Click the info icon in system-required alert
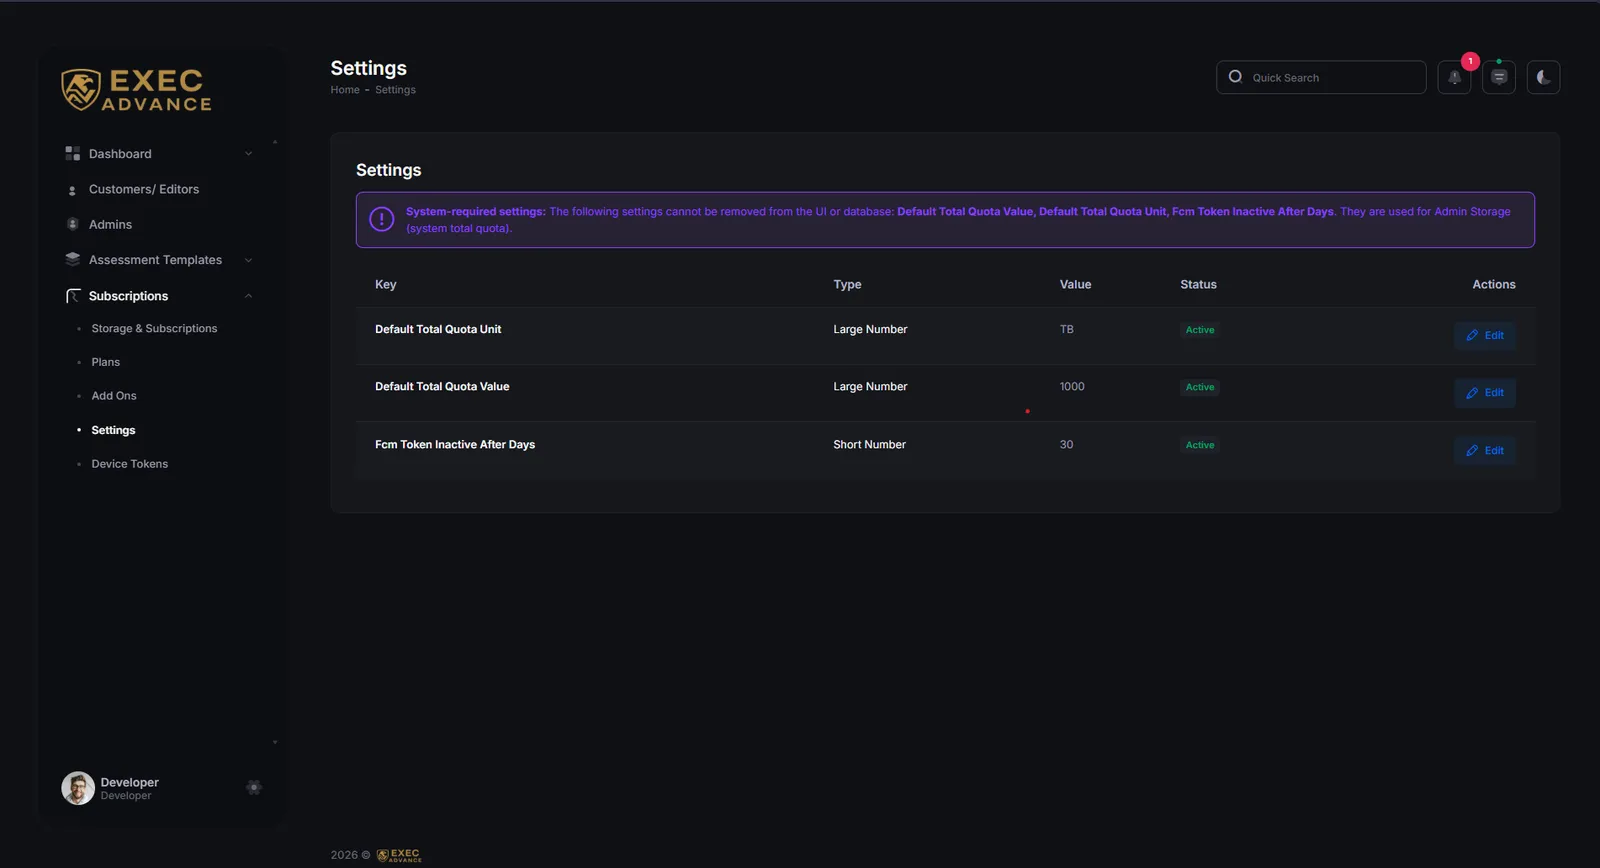Viewport: 1600px width, 868px height. (x=382, y=219)
